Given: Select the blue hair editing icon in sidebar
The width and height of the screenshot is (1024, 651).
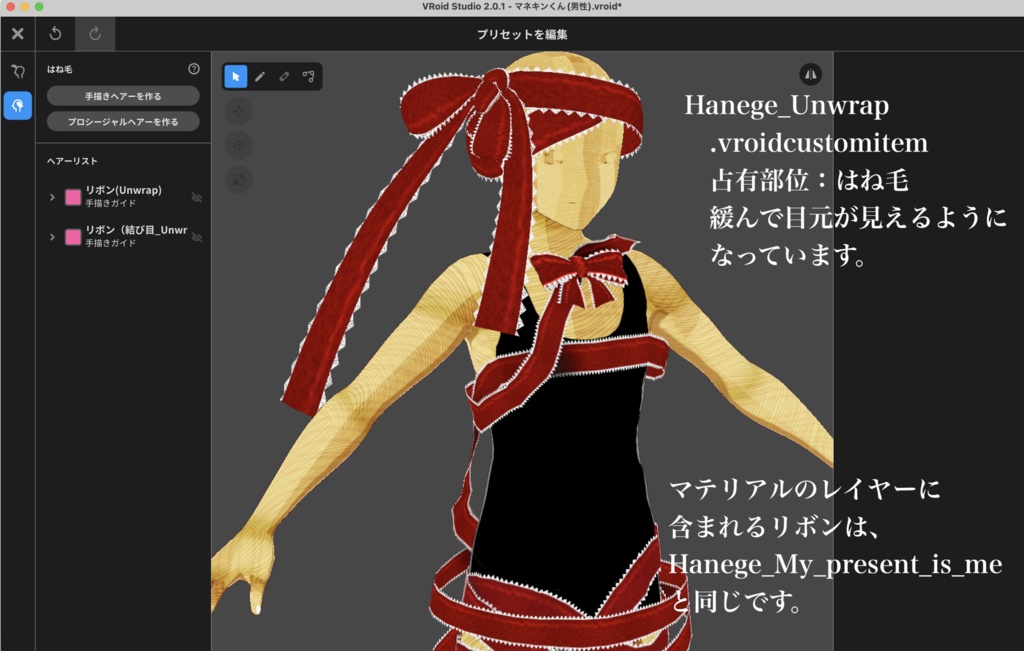Looking at the screenshot, I should point(17,105).
